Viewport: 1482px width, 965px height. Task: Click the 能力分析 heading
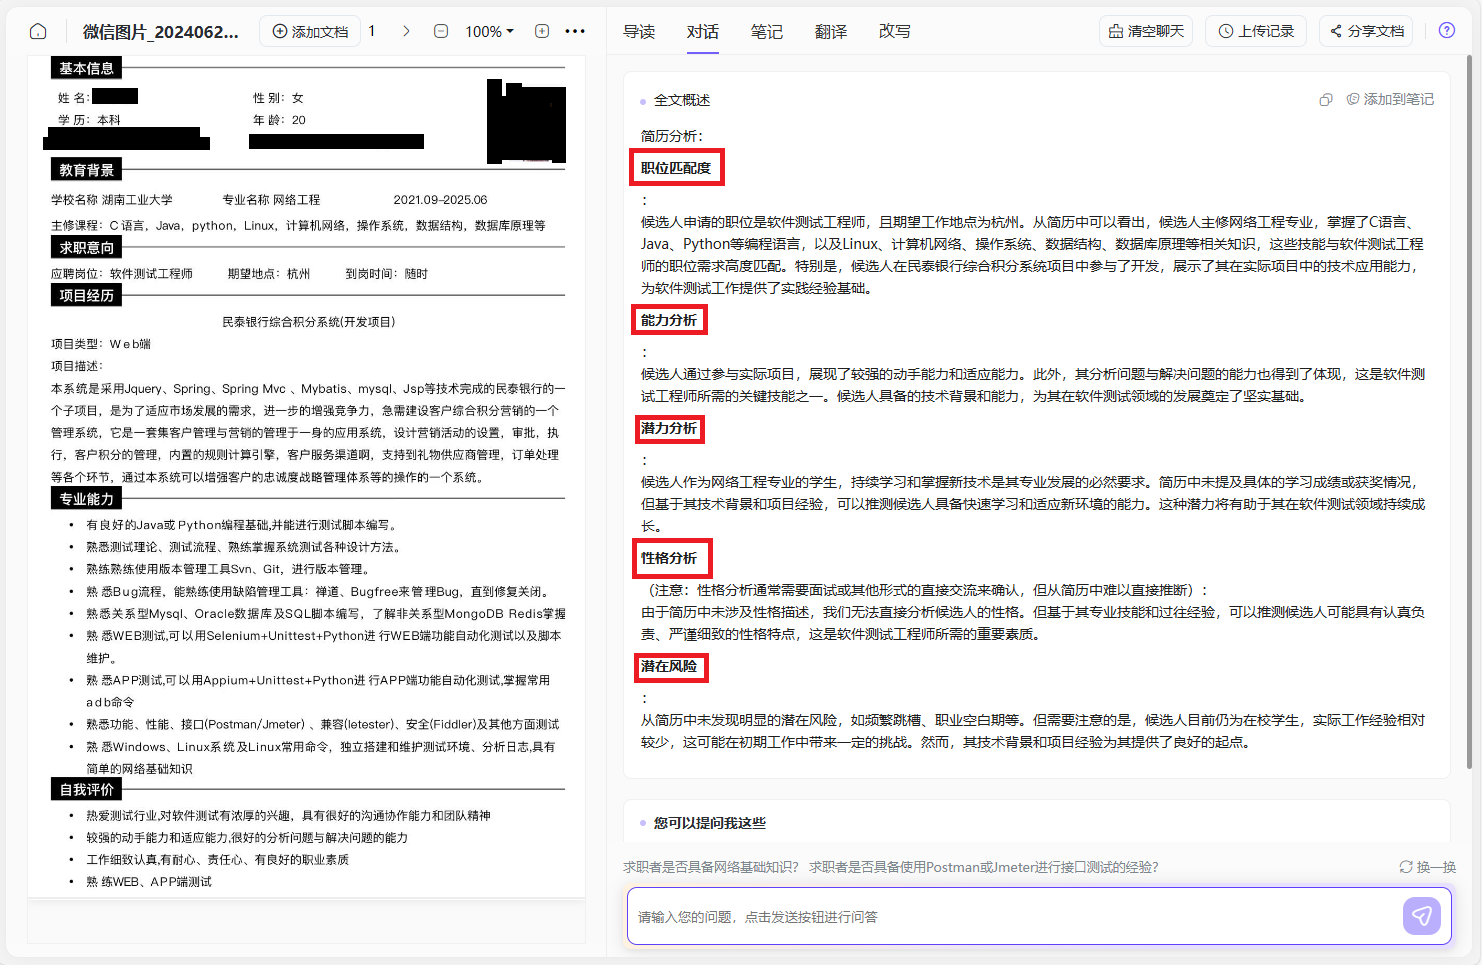click(669, 320)
